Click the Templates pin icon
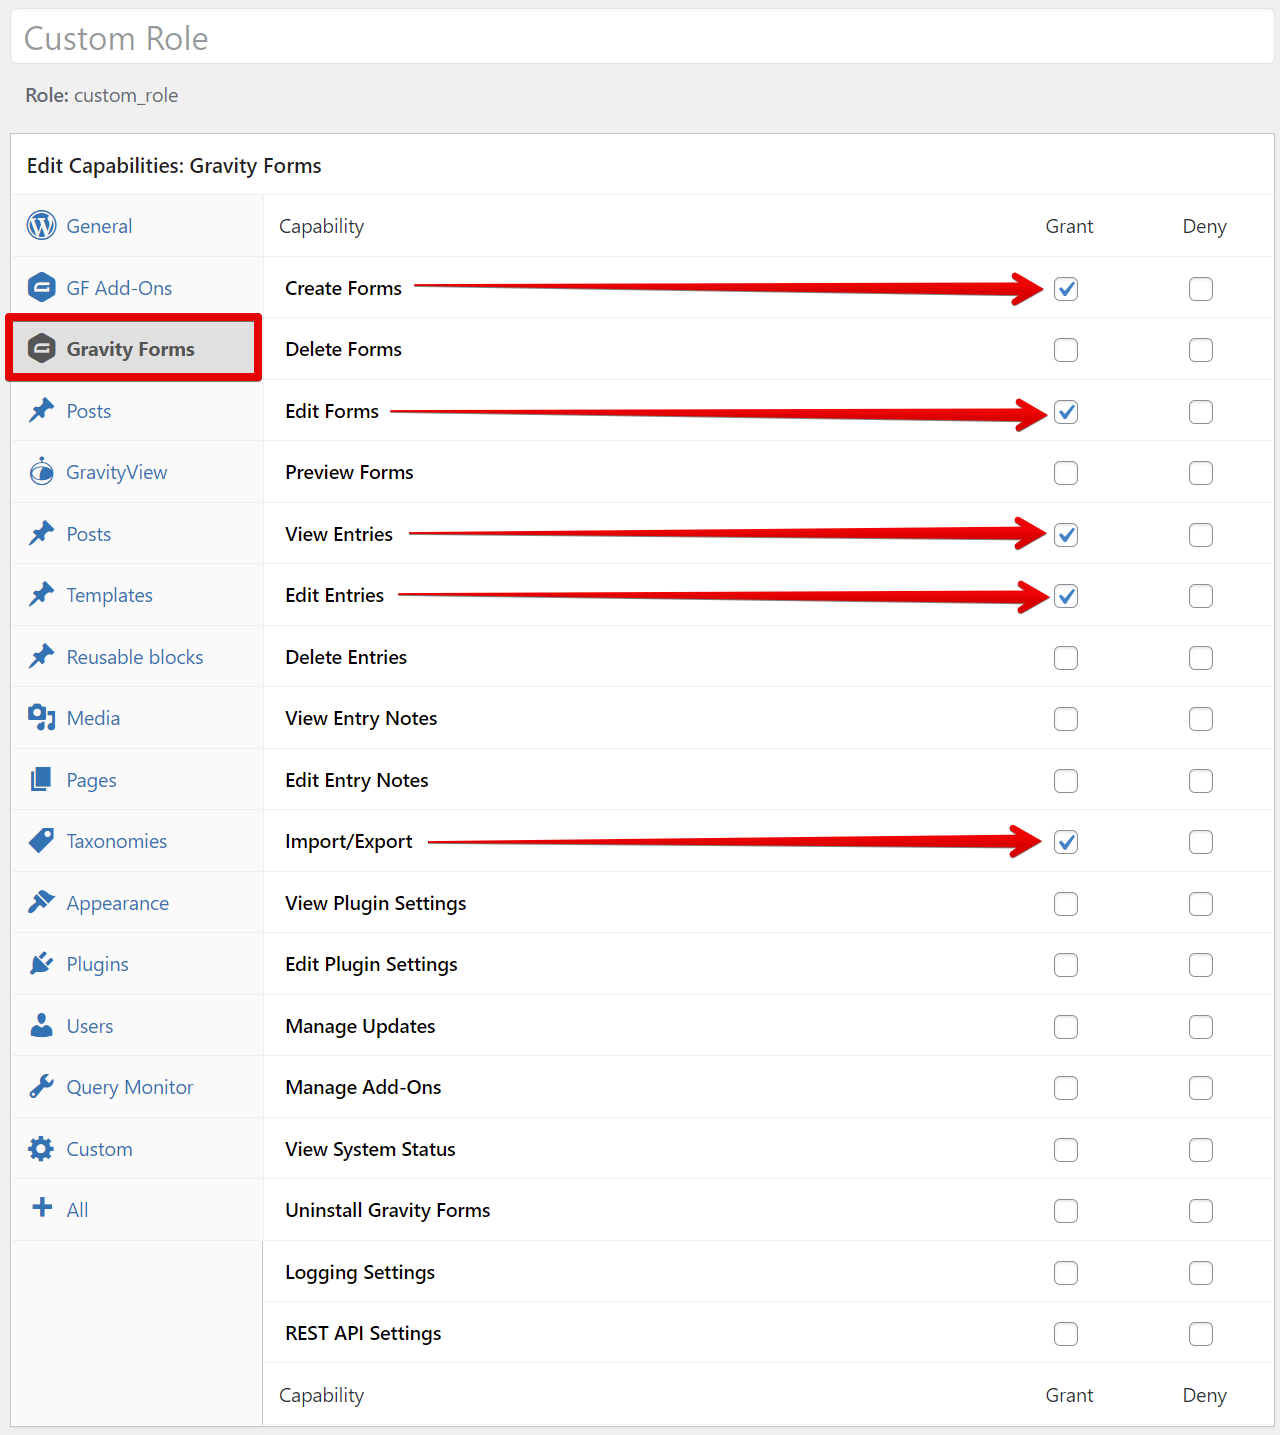 point(41,595)
